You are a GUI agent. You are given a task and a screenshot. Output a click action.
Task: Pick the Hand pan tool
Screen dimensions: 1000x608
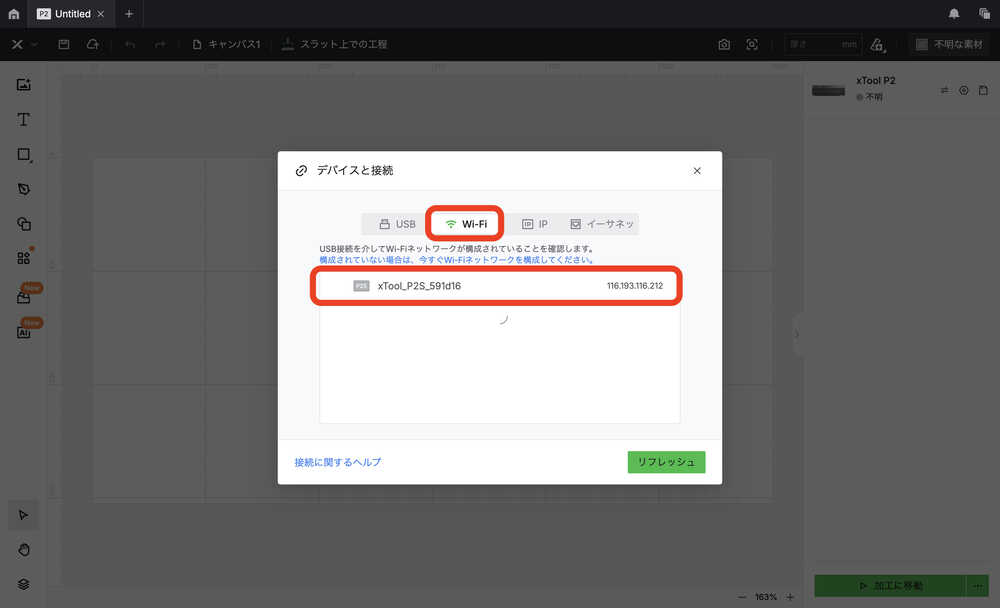coord(24,549)
